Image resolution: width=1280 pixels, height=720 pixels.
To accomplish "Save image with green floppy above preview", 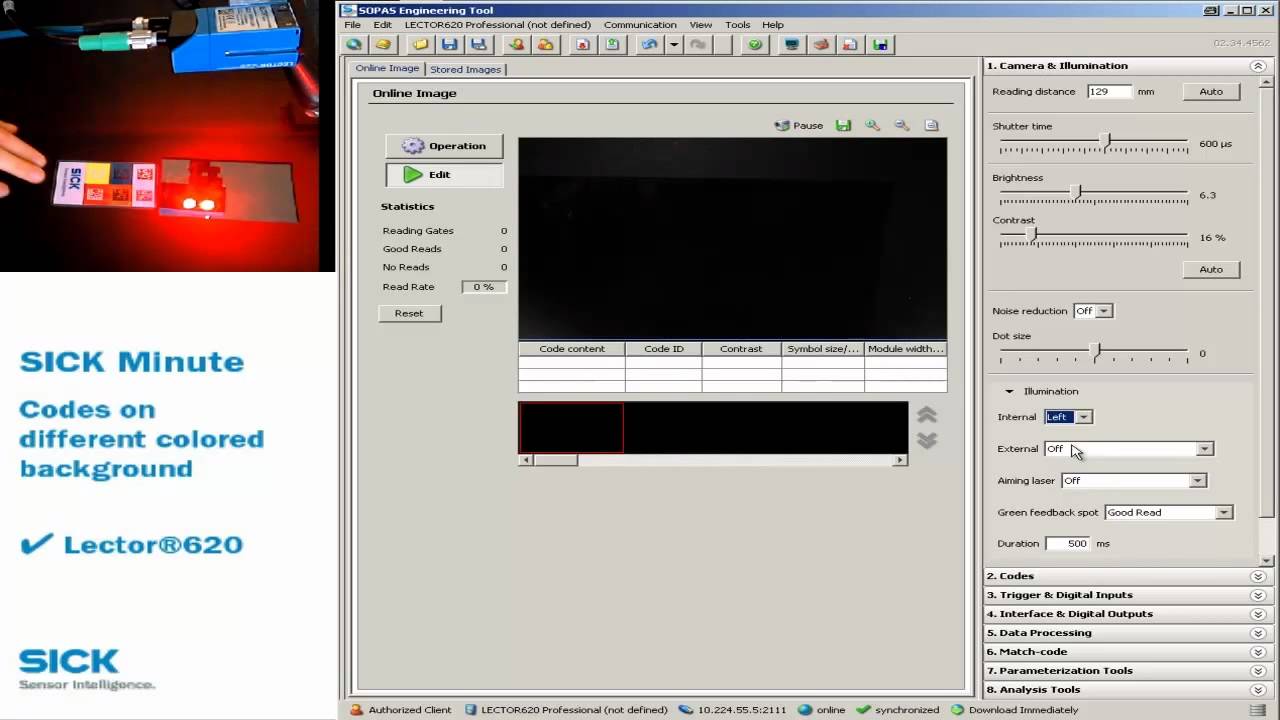I will click(843, 126).
